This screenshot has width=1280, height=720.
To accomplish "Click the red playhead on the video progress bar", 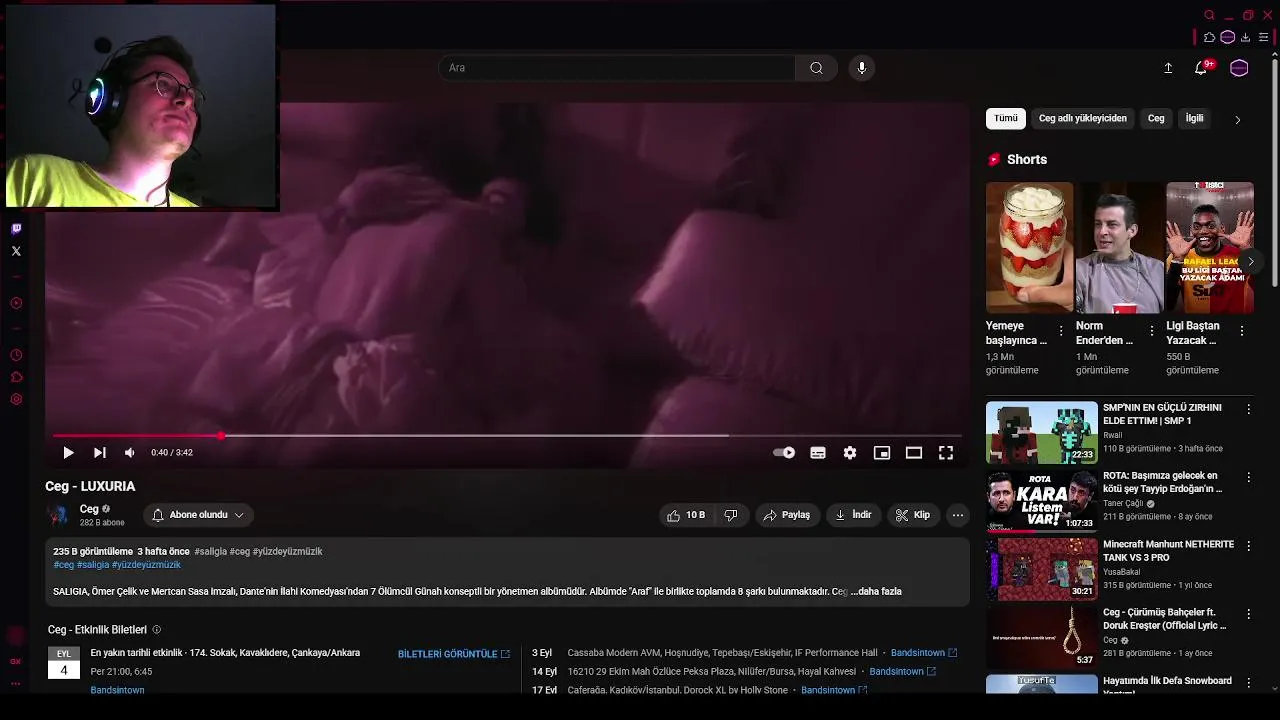I will (x=221, y=436).
